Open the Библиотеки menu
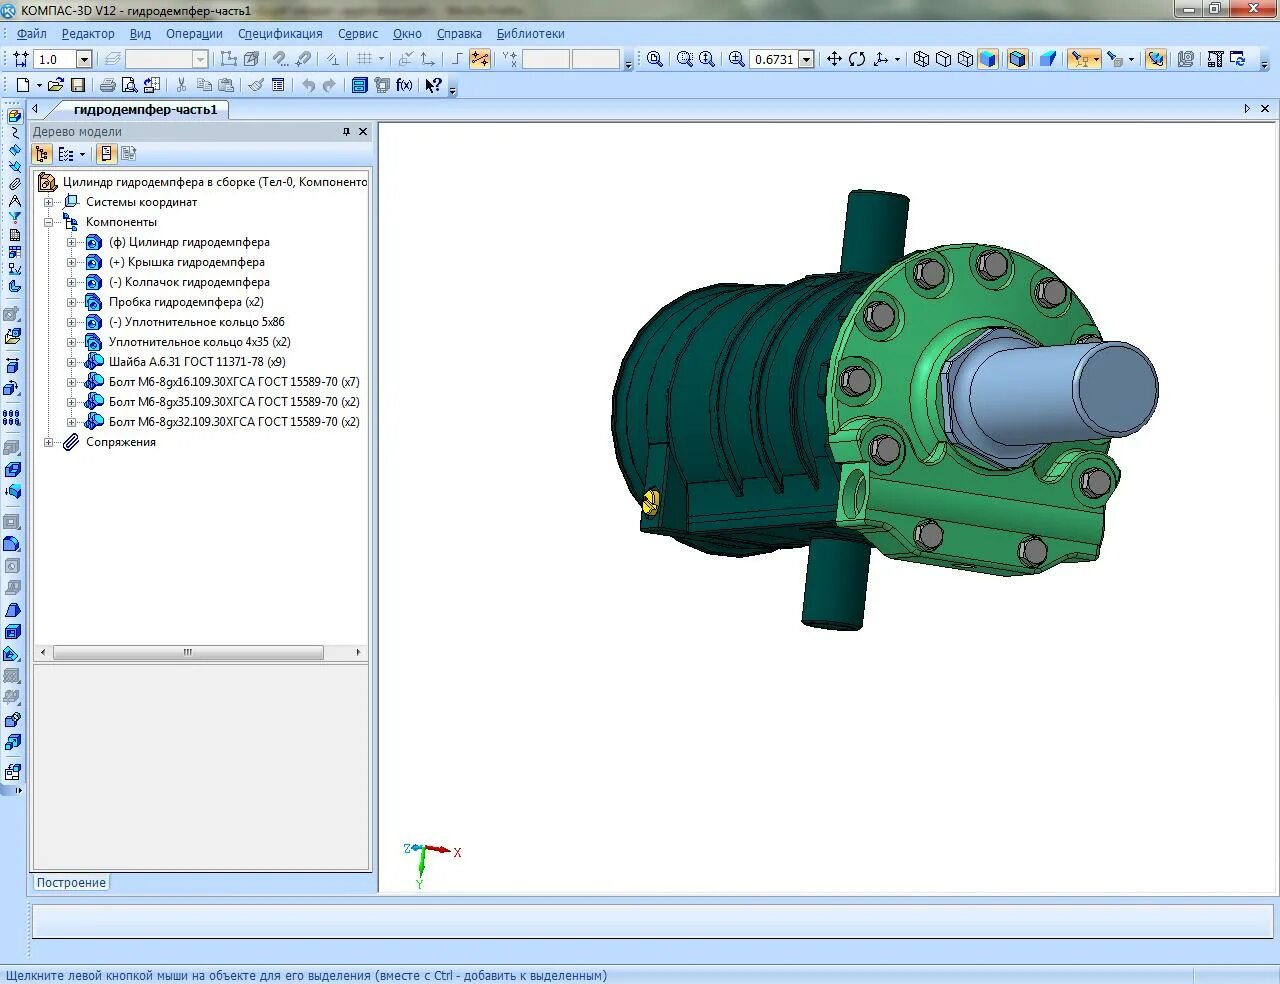 pos(531,33)
